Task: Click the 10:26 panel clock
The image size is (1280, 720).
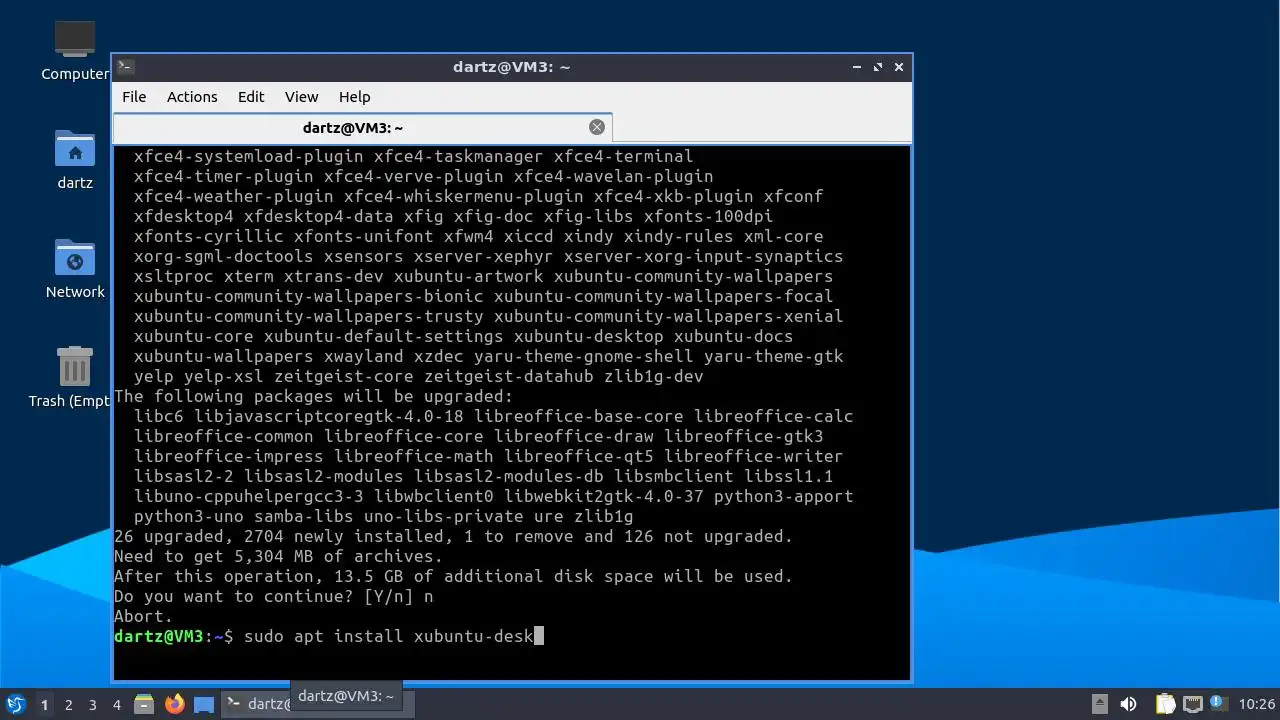Action: (1256, 704)
